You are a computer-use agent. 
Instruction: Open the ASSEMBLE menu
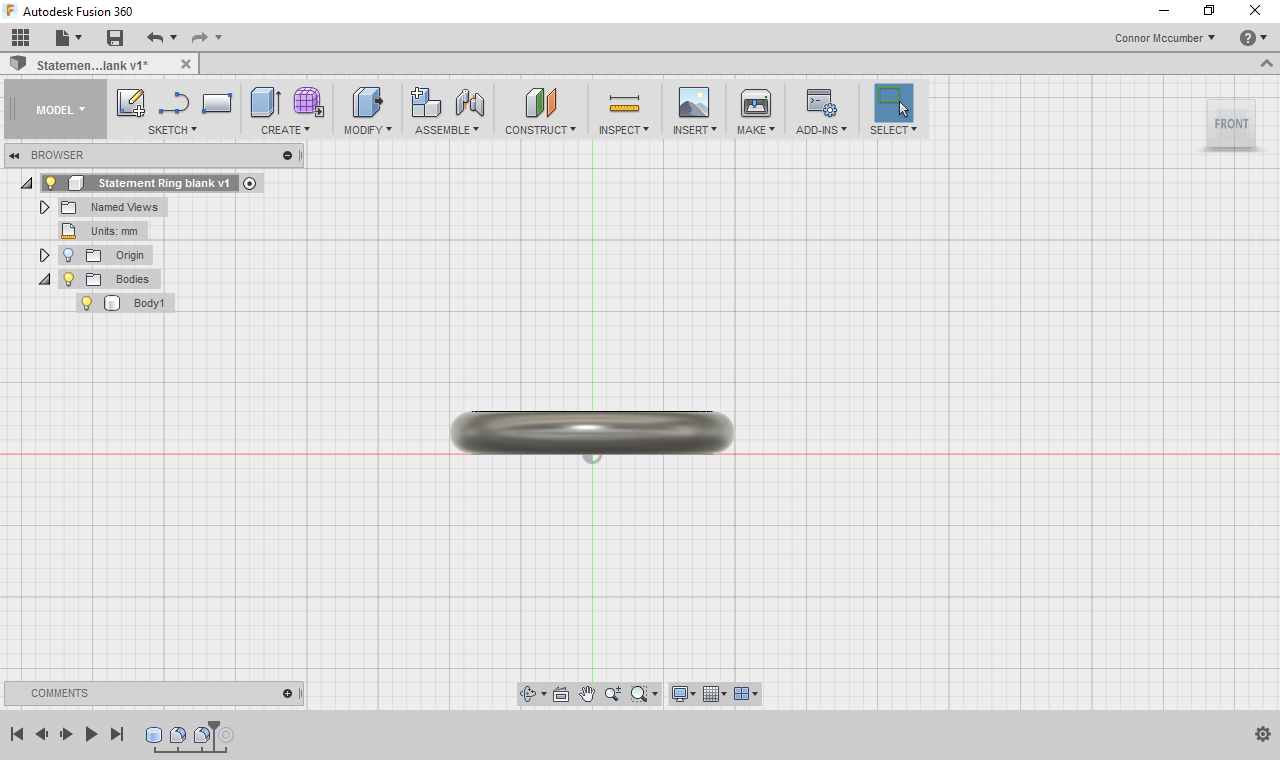point(447,130)
